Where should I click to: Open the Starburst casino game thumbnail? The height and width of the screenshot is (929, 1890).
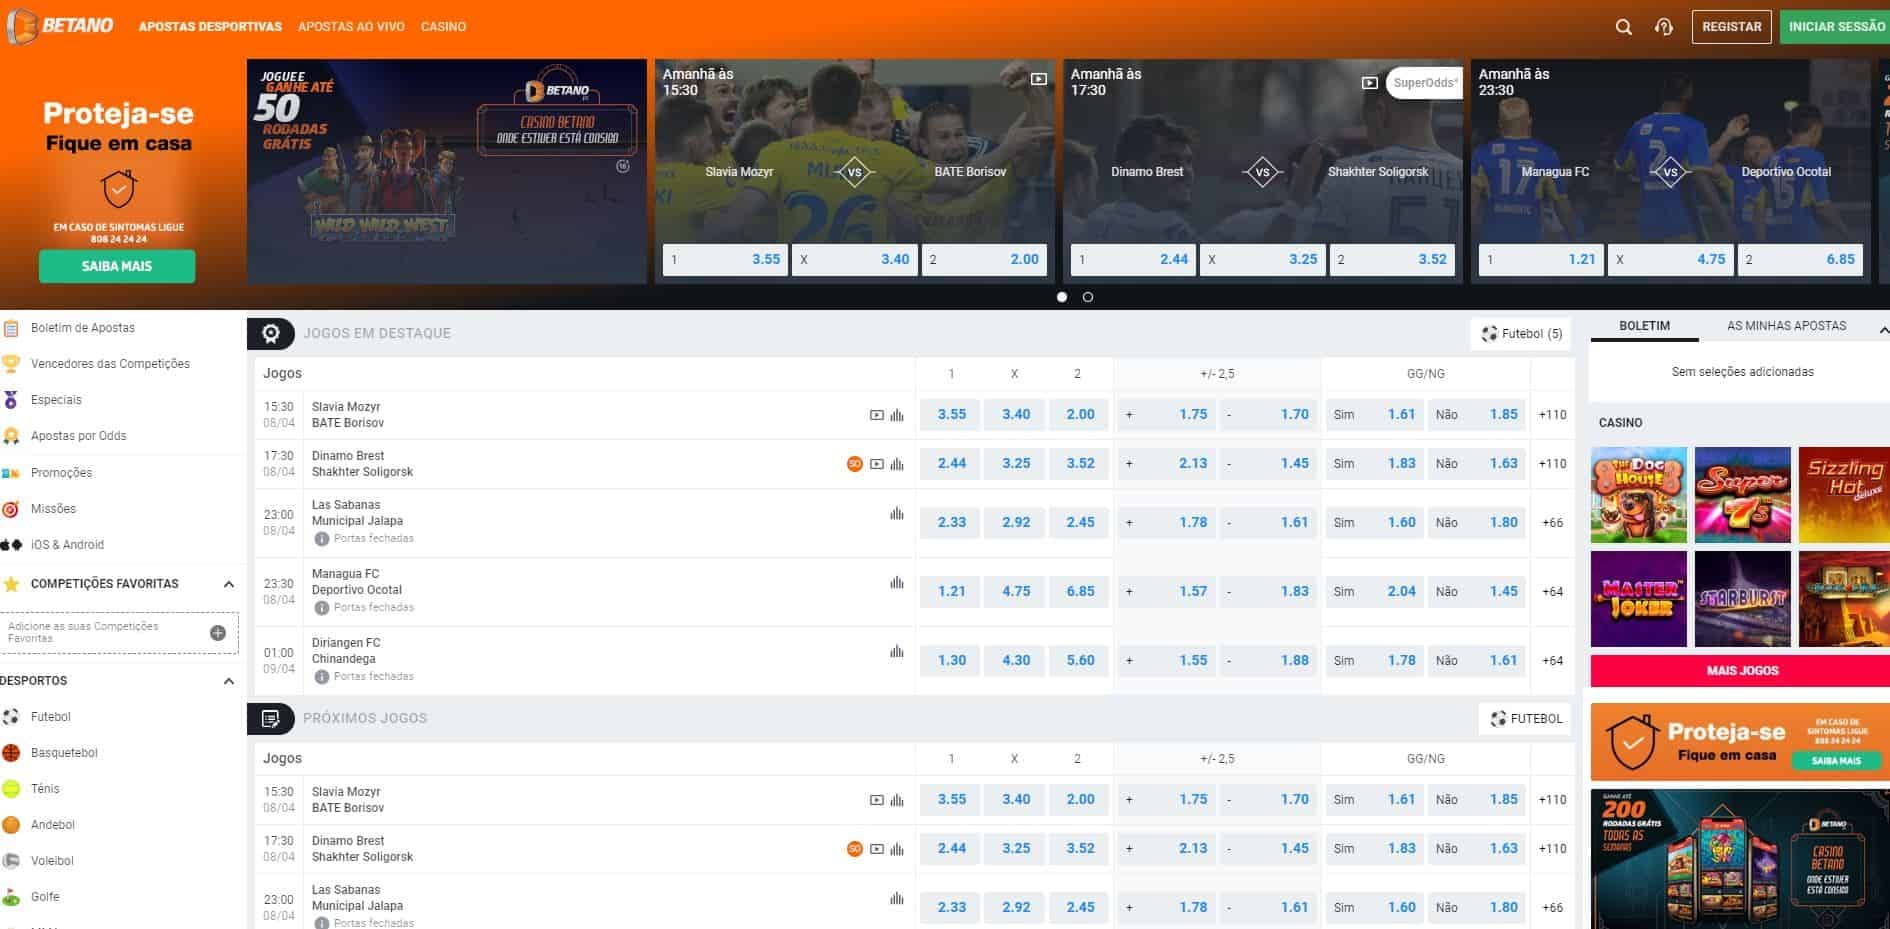pos(1742,599)
